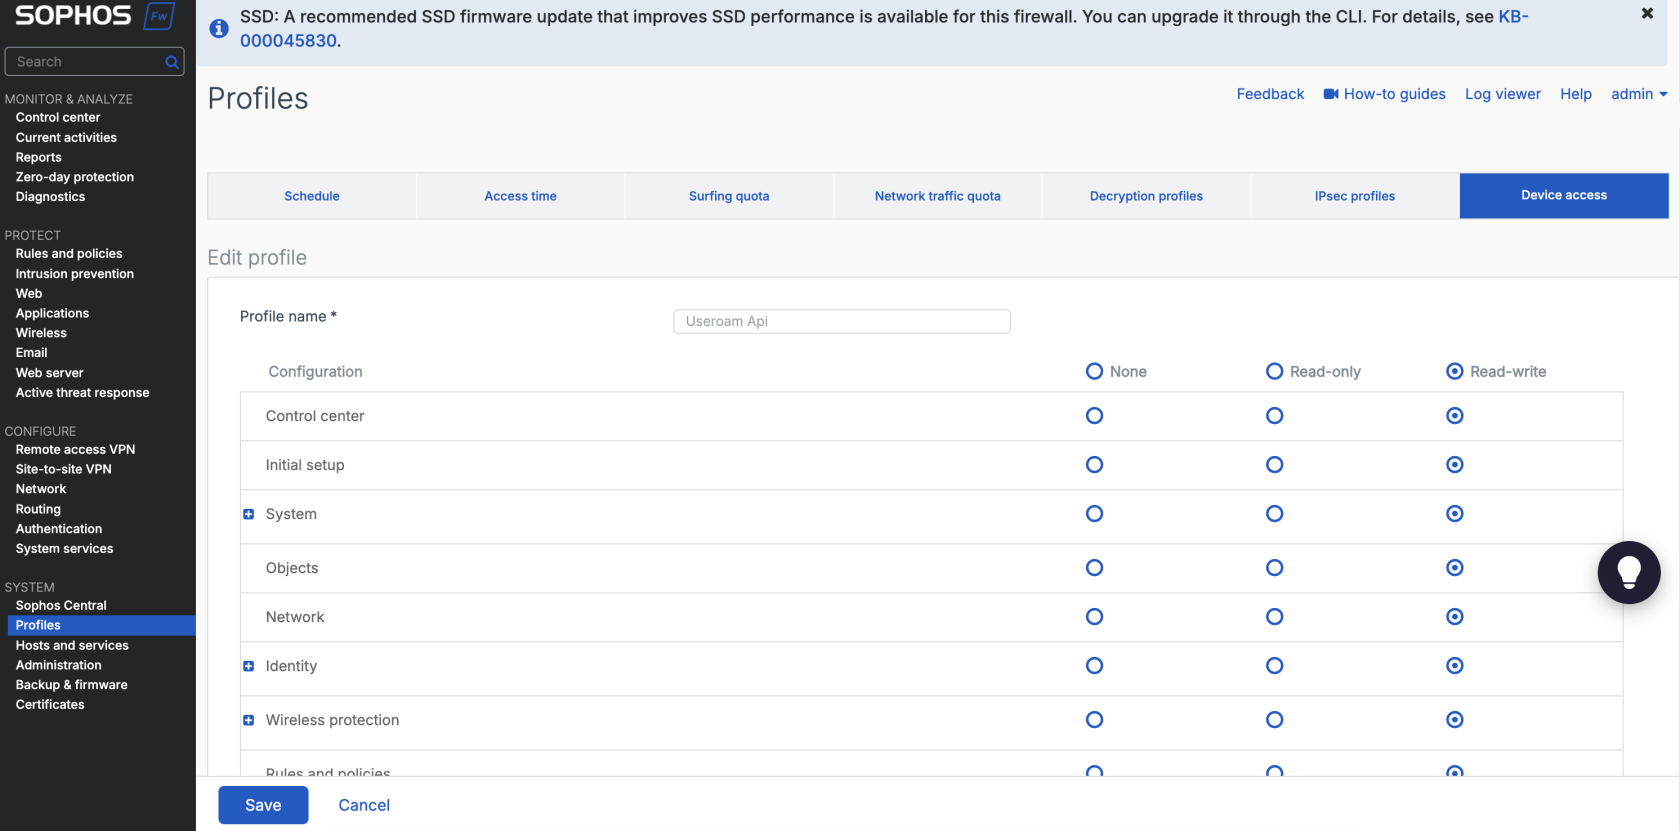Set Initial setup to Read-only
The image size is (1680, 831).
coord(1274,465)
